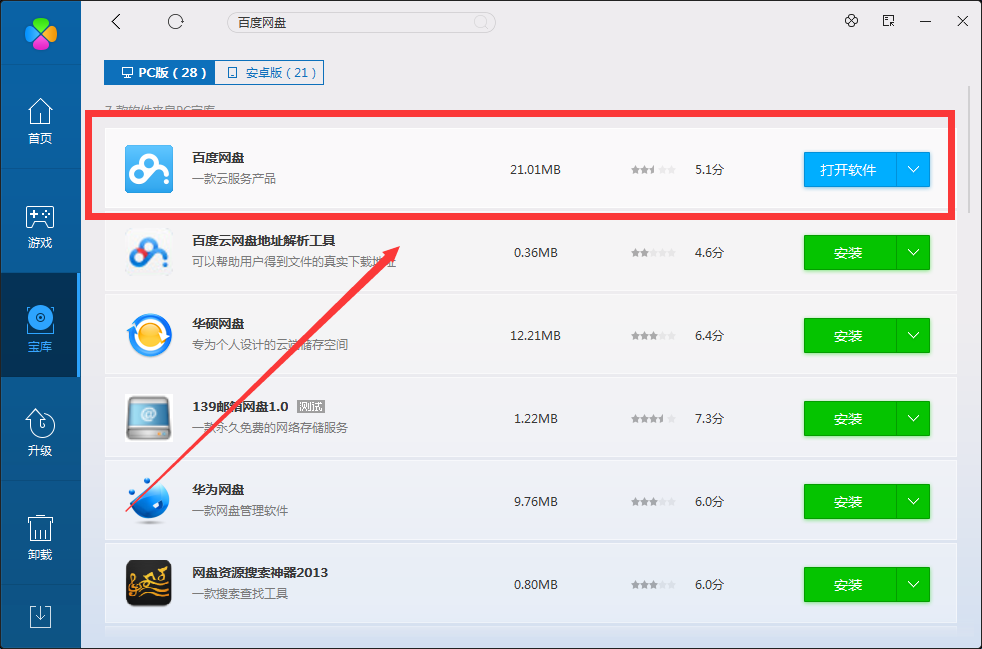Image resolution: width=982 pixels, height=649 pixels.
Task: Click the 139邮箱网盘 drive icon
Action: [x=149, y=418]
